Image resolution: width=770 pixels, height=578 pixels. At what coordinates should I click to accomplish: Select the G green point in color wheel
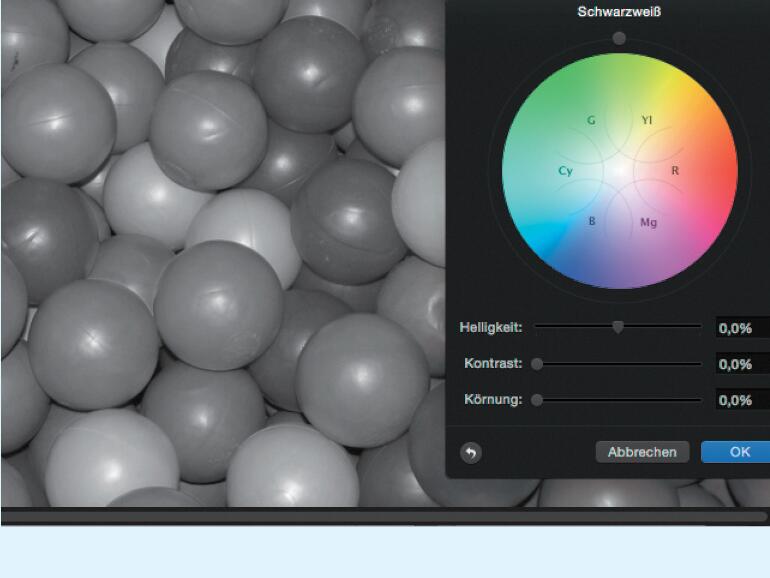[x=591, y=120]
